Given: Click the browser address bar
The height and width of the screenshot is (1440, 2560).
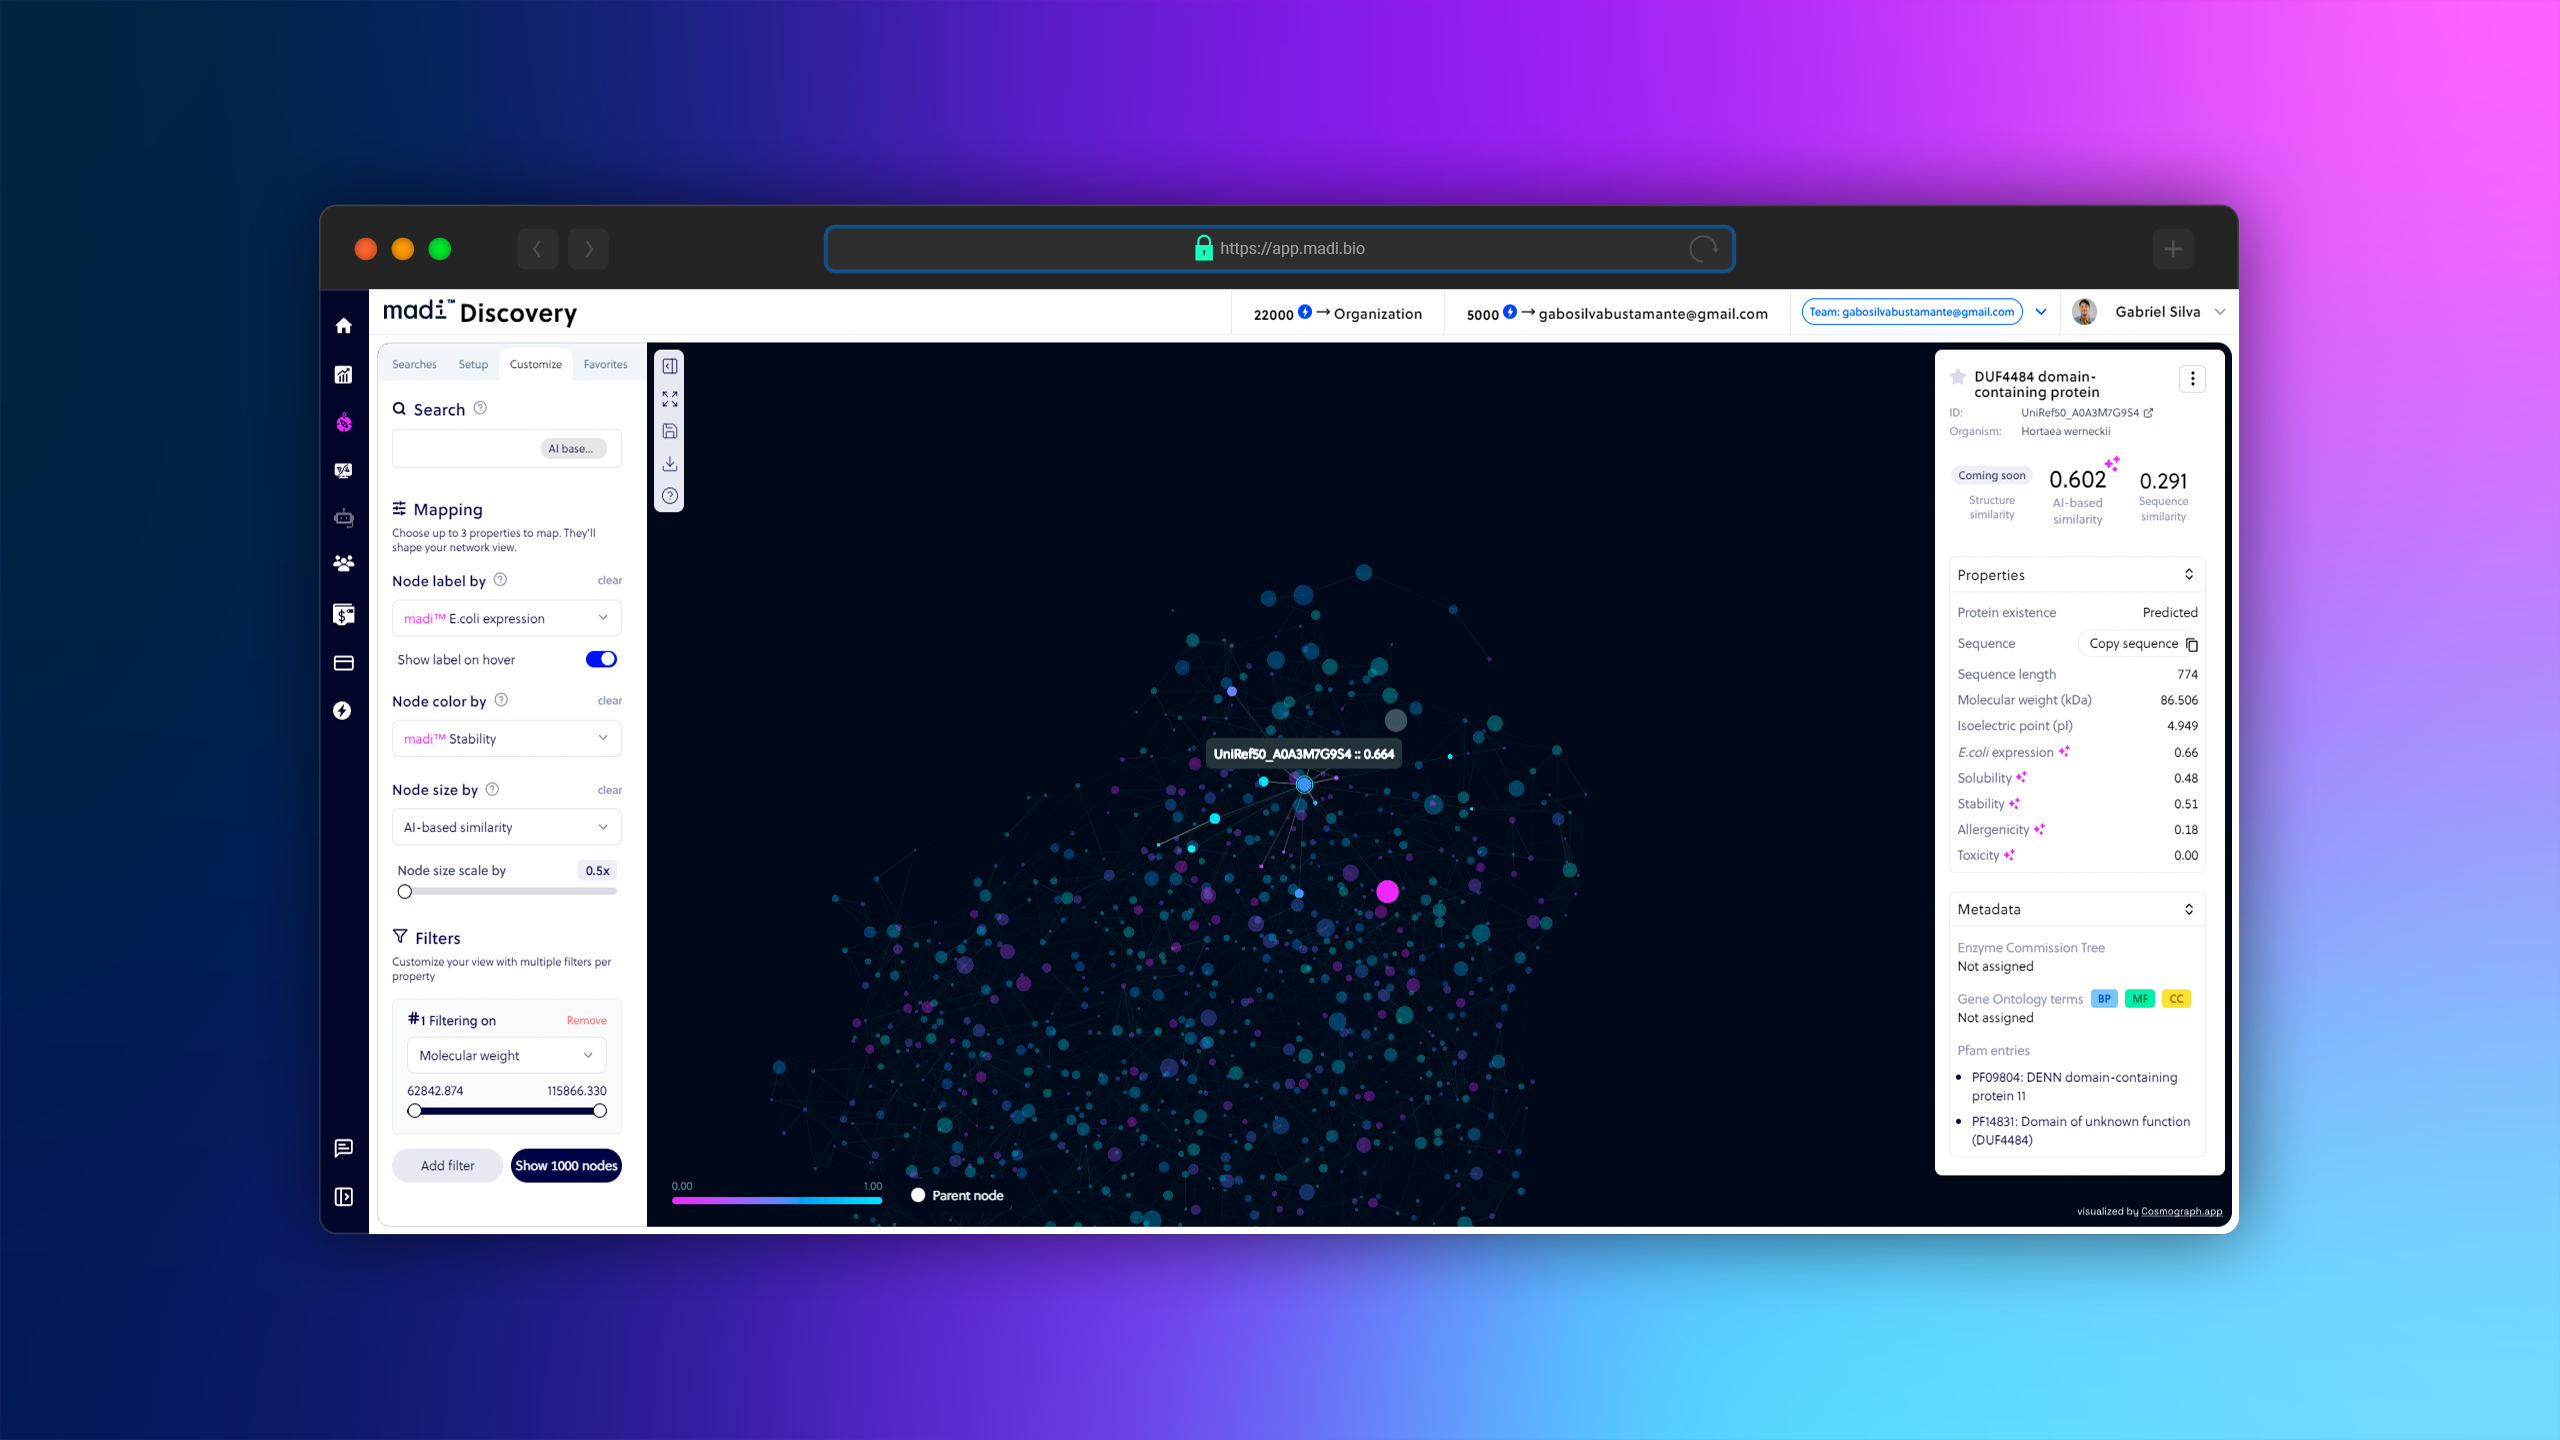Looking at the screenshot, I should 1279,249.
